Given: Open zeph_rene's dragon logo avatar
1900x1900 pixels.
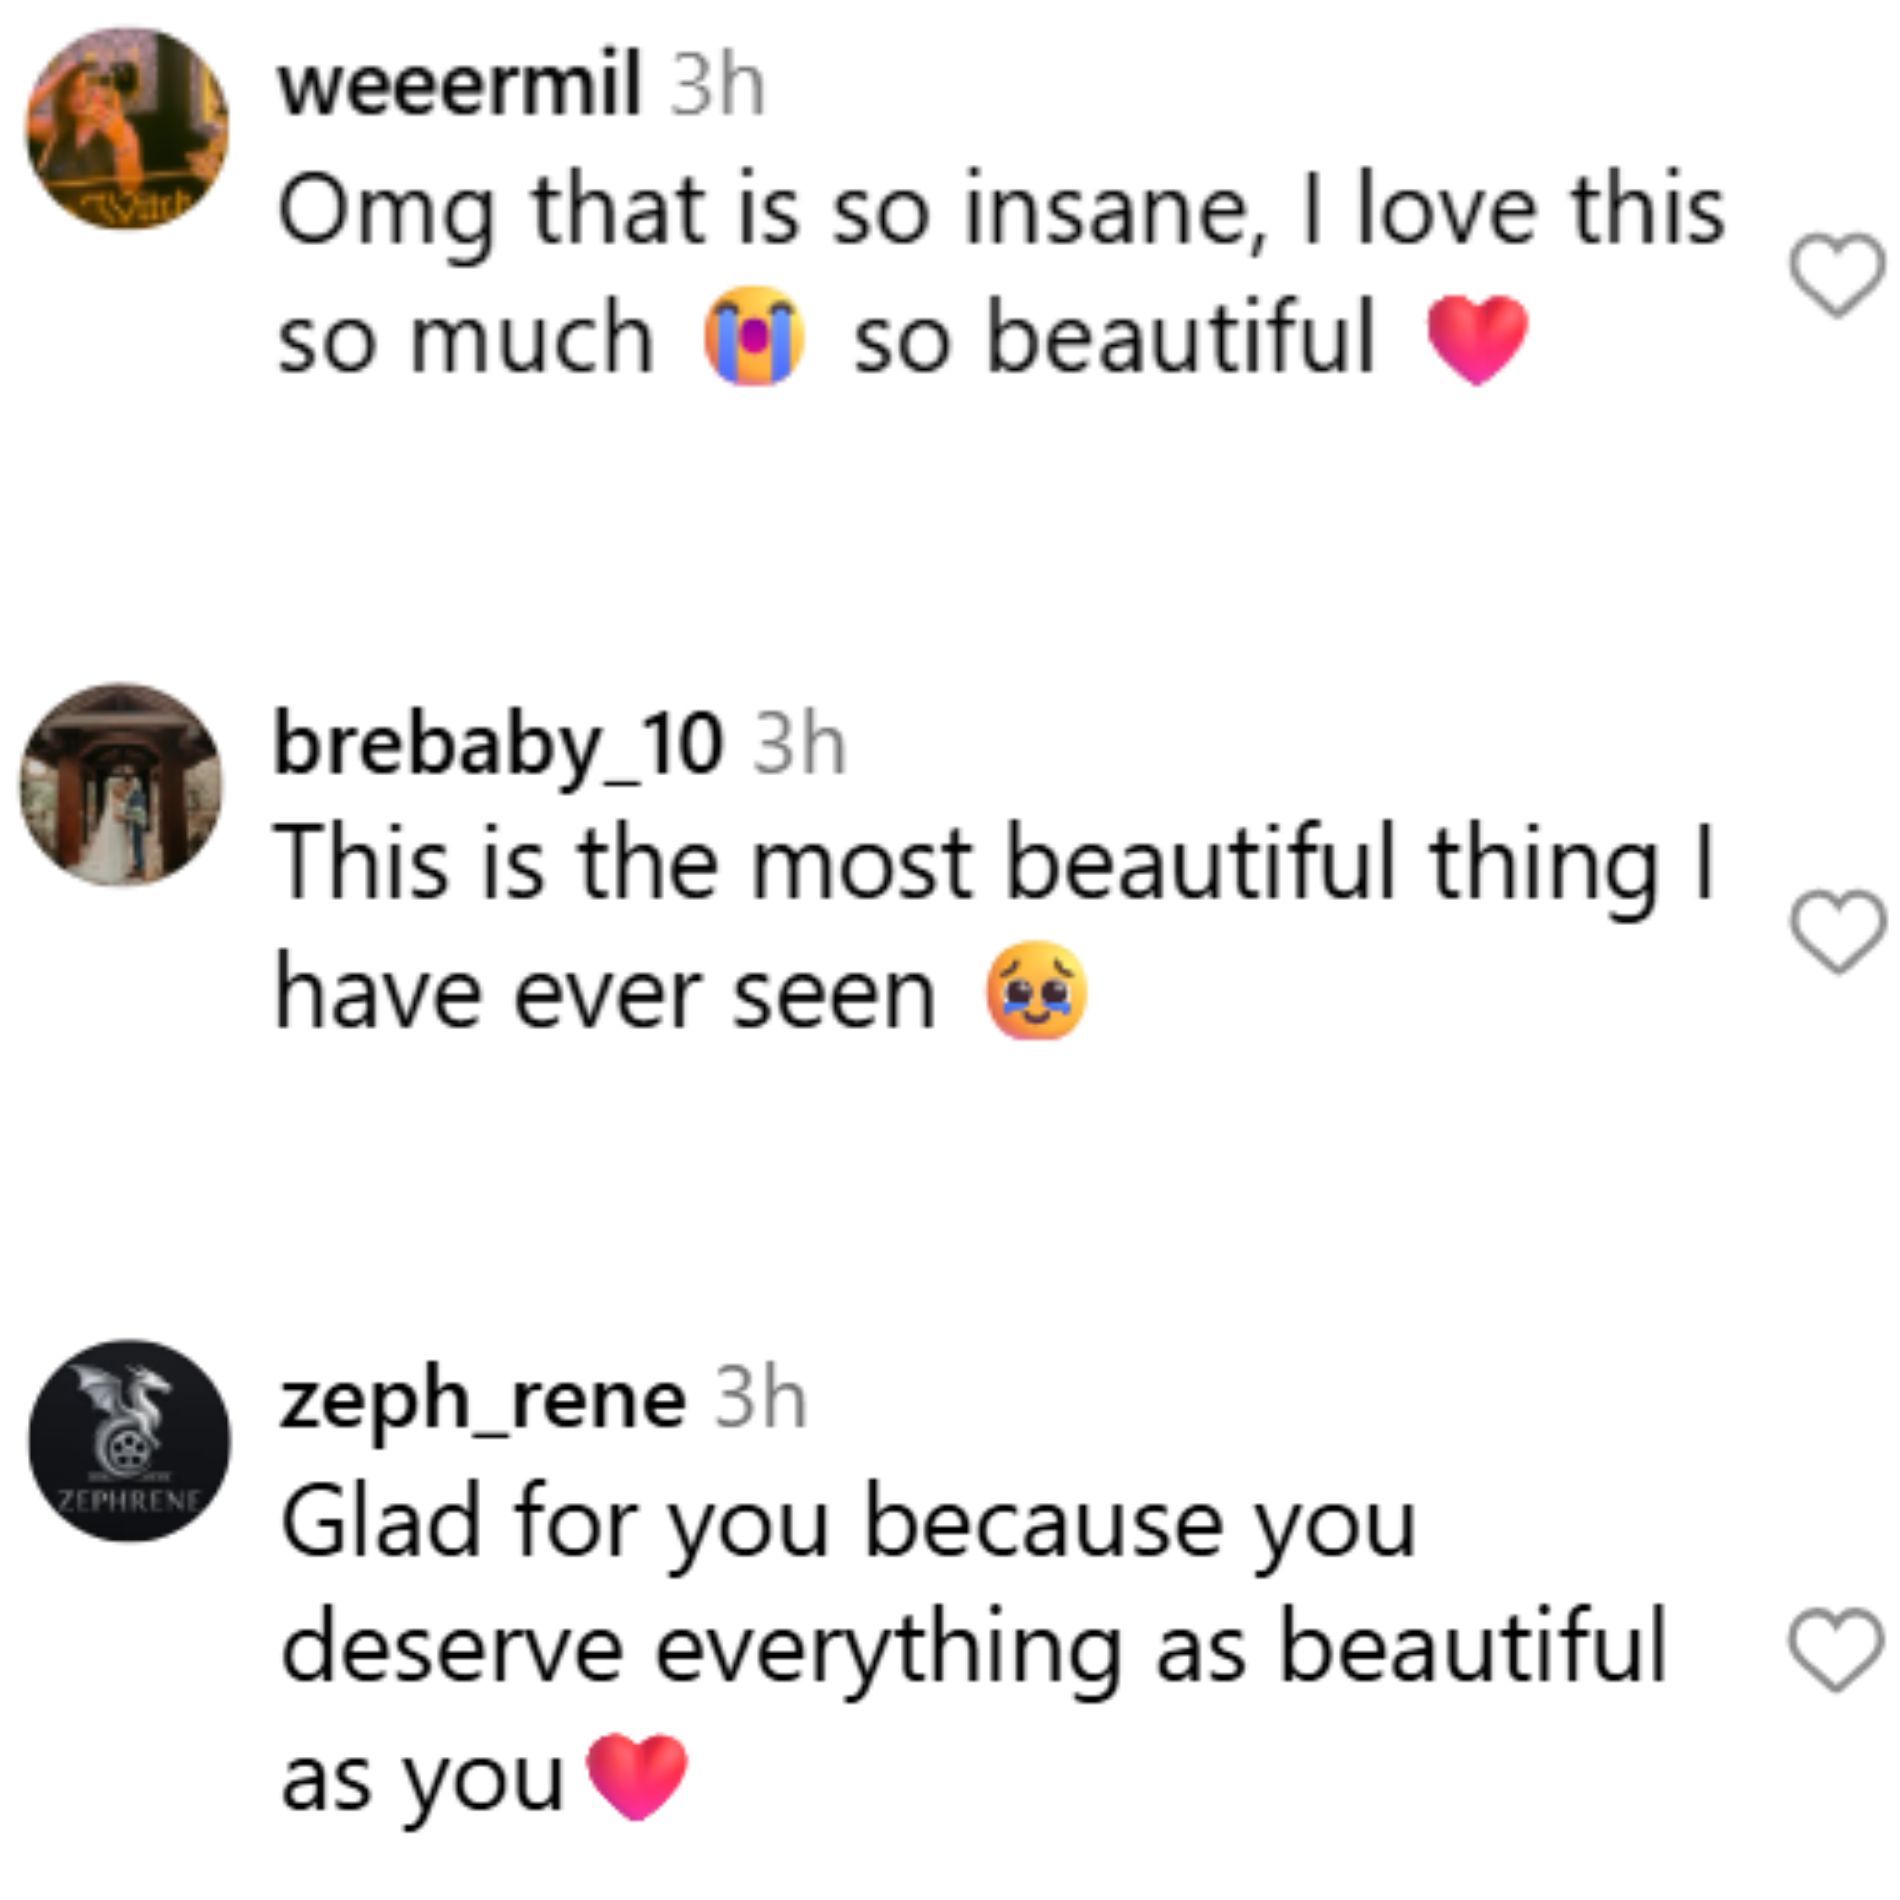Looking at the screenshot, I should coord(129,1441).
